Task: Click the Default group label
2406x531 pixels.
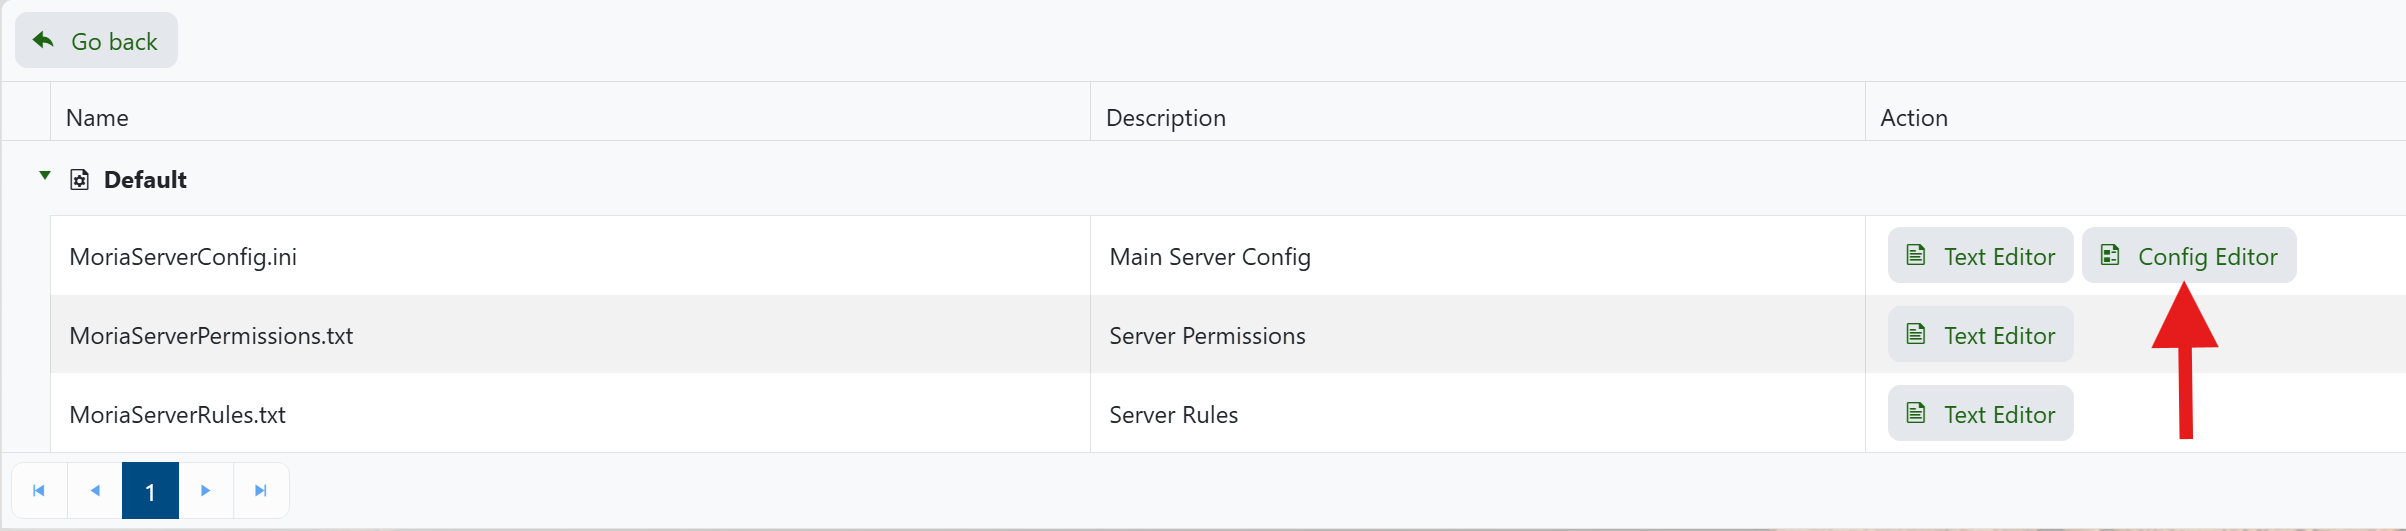Action: coord(145,180)
